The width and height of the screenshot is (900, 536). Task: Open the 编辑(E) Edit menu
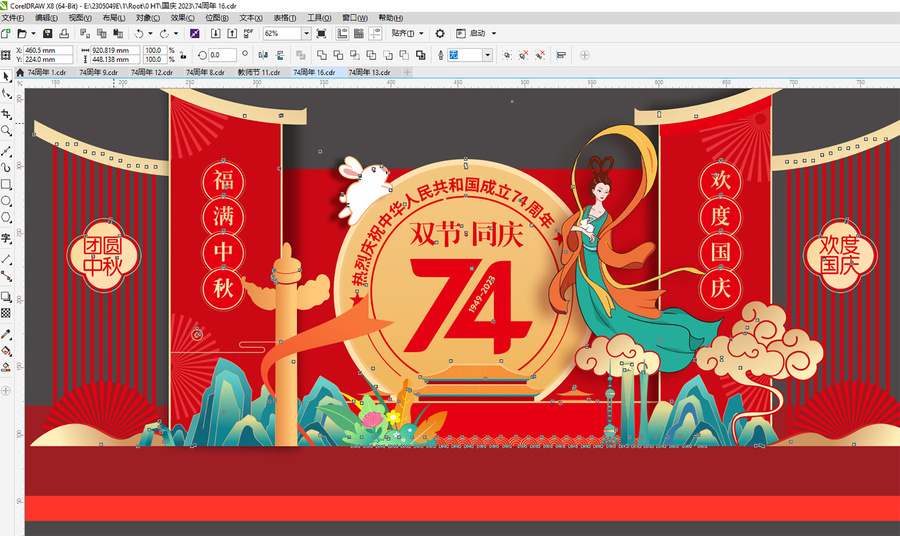46,18
